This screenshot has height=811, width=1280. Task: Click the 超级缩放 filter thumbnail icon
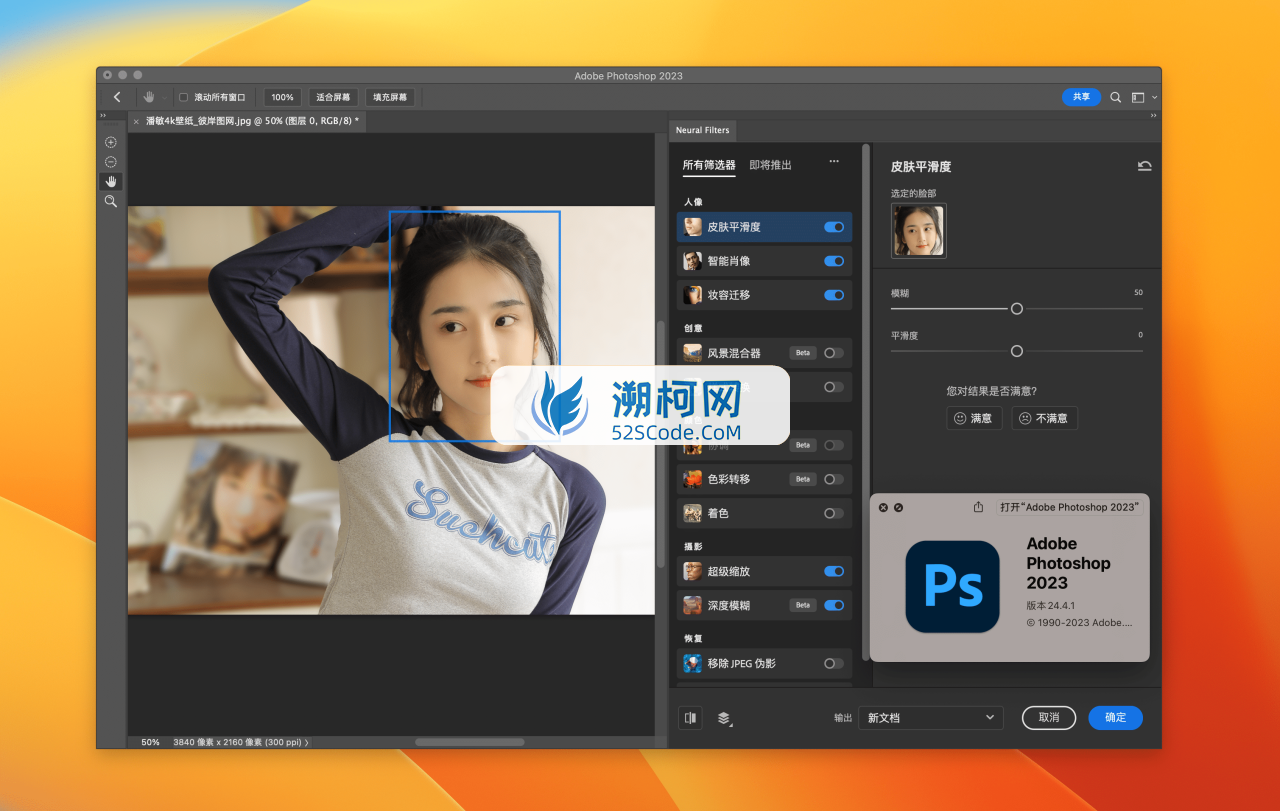click(x=692, y=571)
